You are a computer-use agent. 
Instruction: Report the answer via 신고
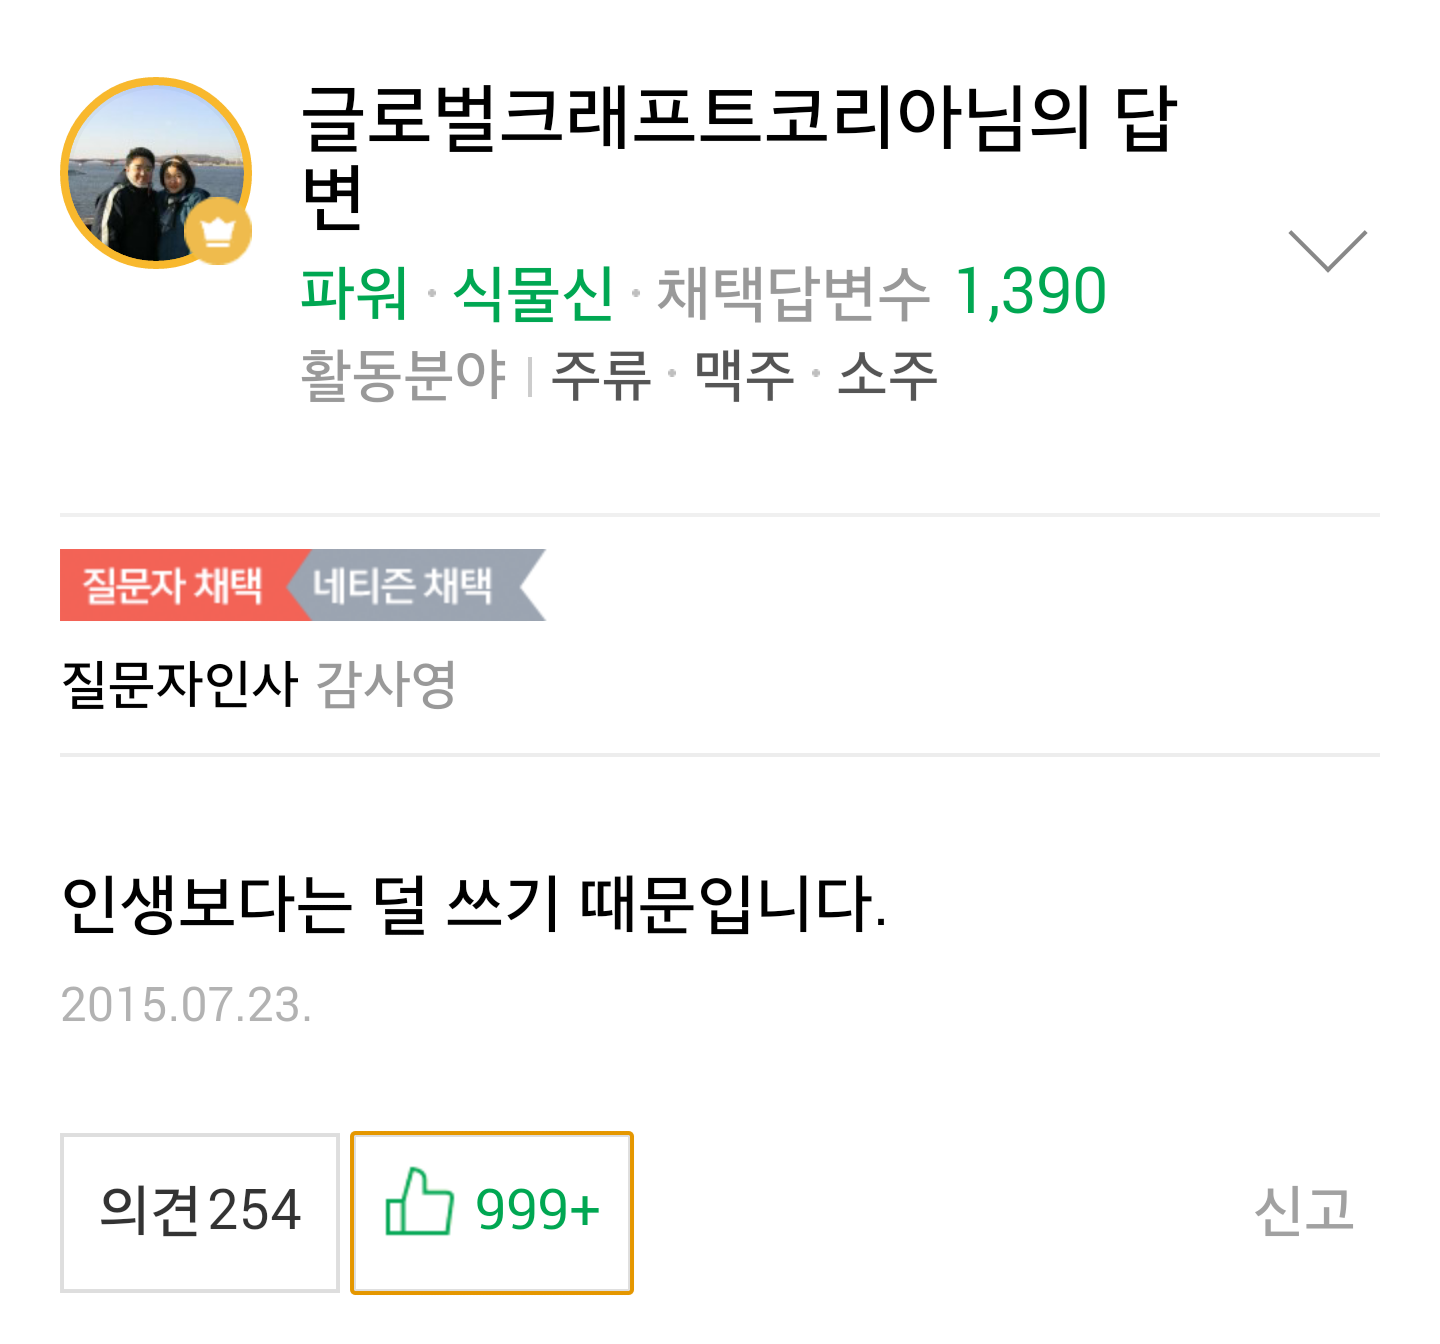(1303, 1211)
